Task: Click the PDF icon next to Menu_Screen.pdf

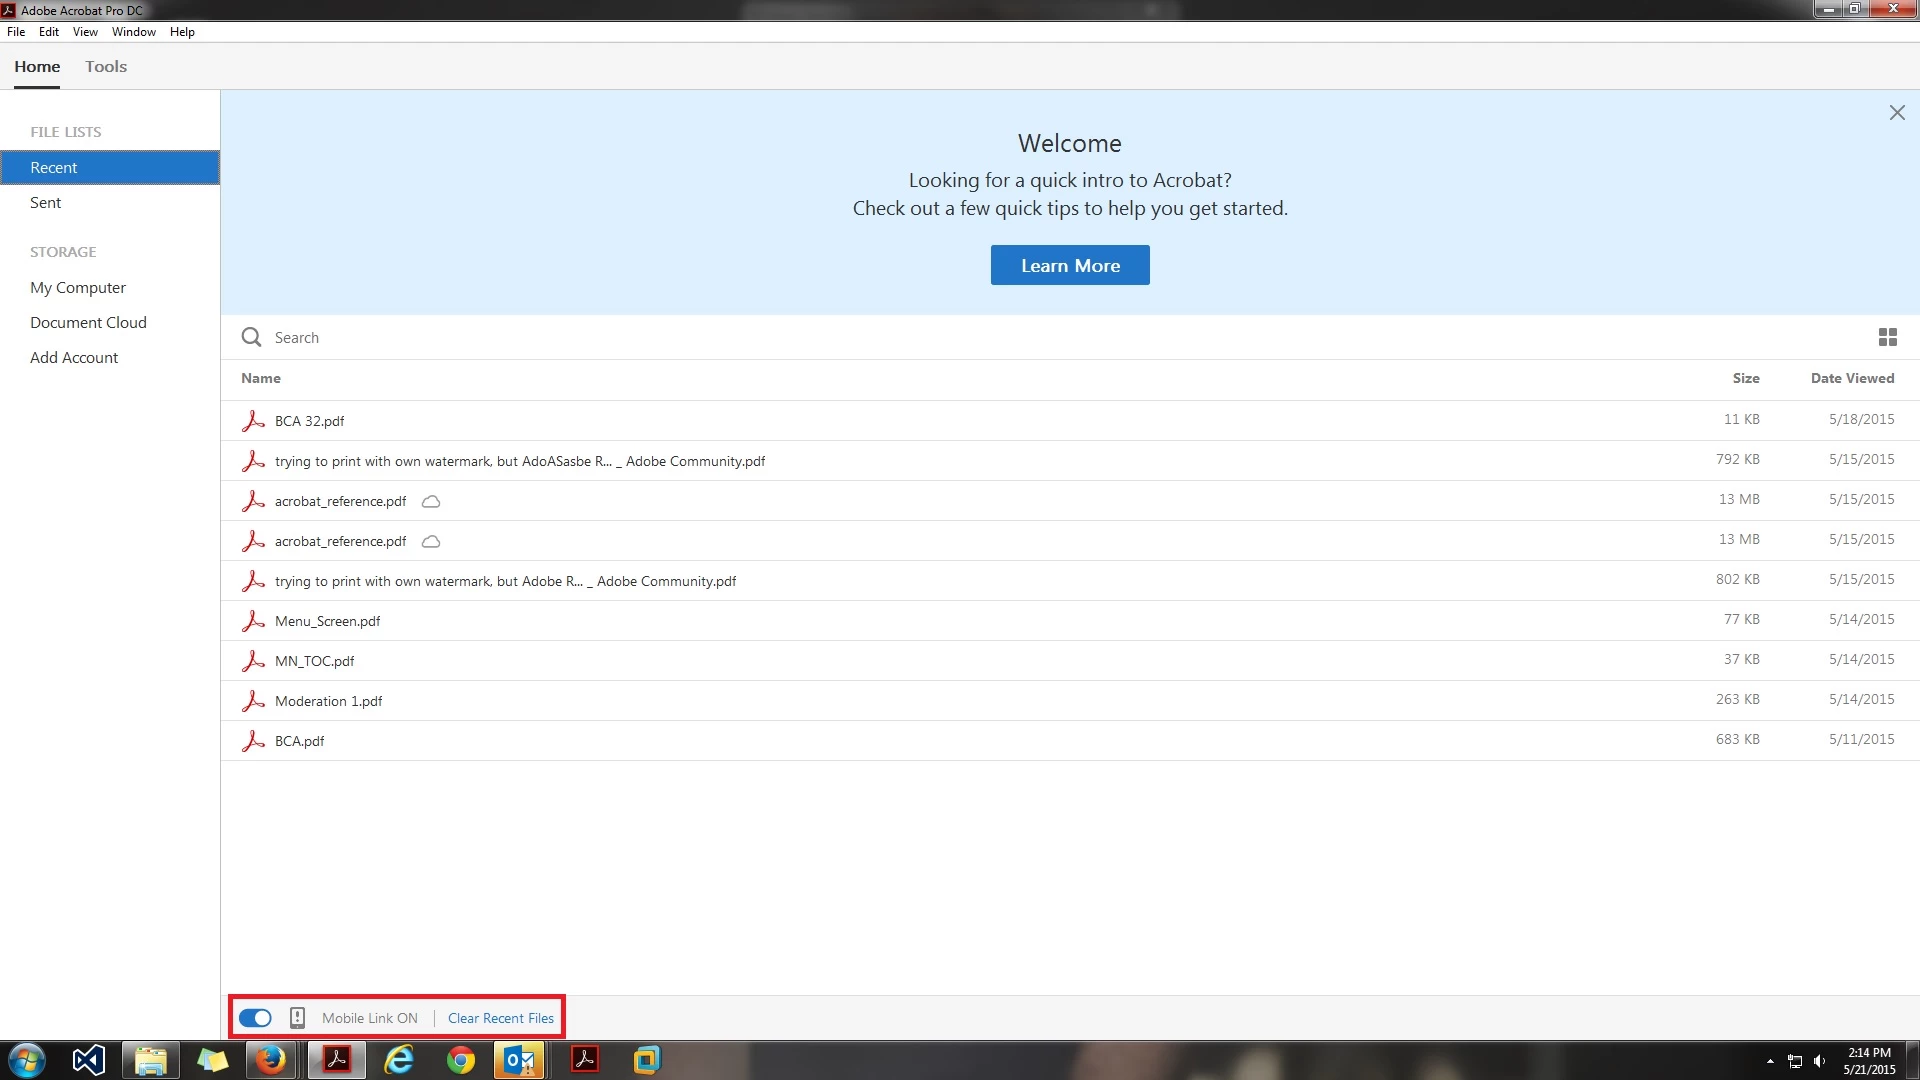Action: coord(253,621)
